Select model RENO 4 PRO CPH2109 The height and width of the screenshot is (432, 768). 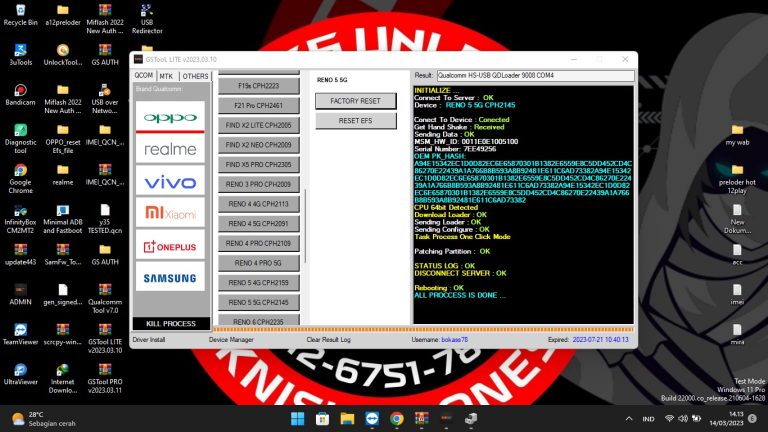coord(259,243)
